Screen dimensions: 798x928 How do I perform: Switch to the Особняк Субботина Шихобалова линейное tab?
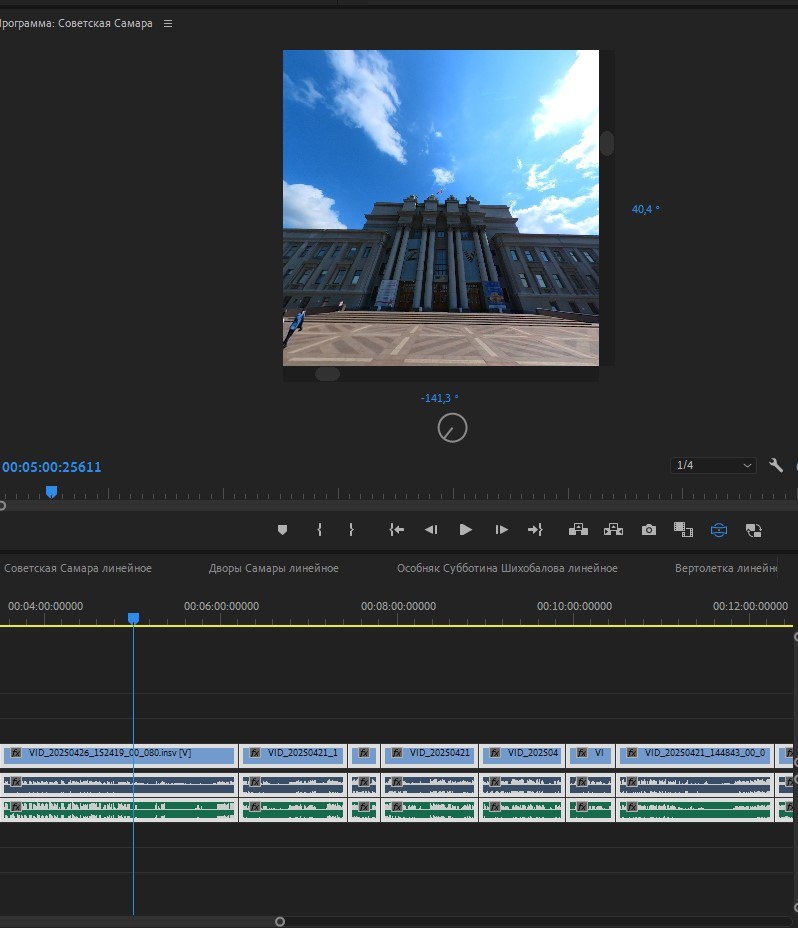point(507,568)
